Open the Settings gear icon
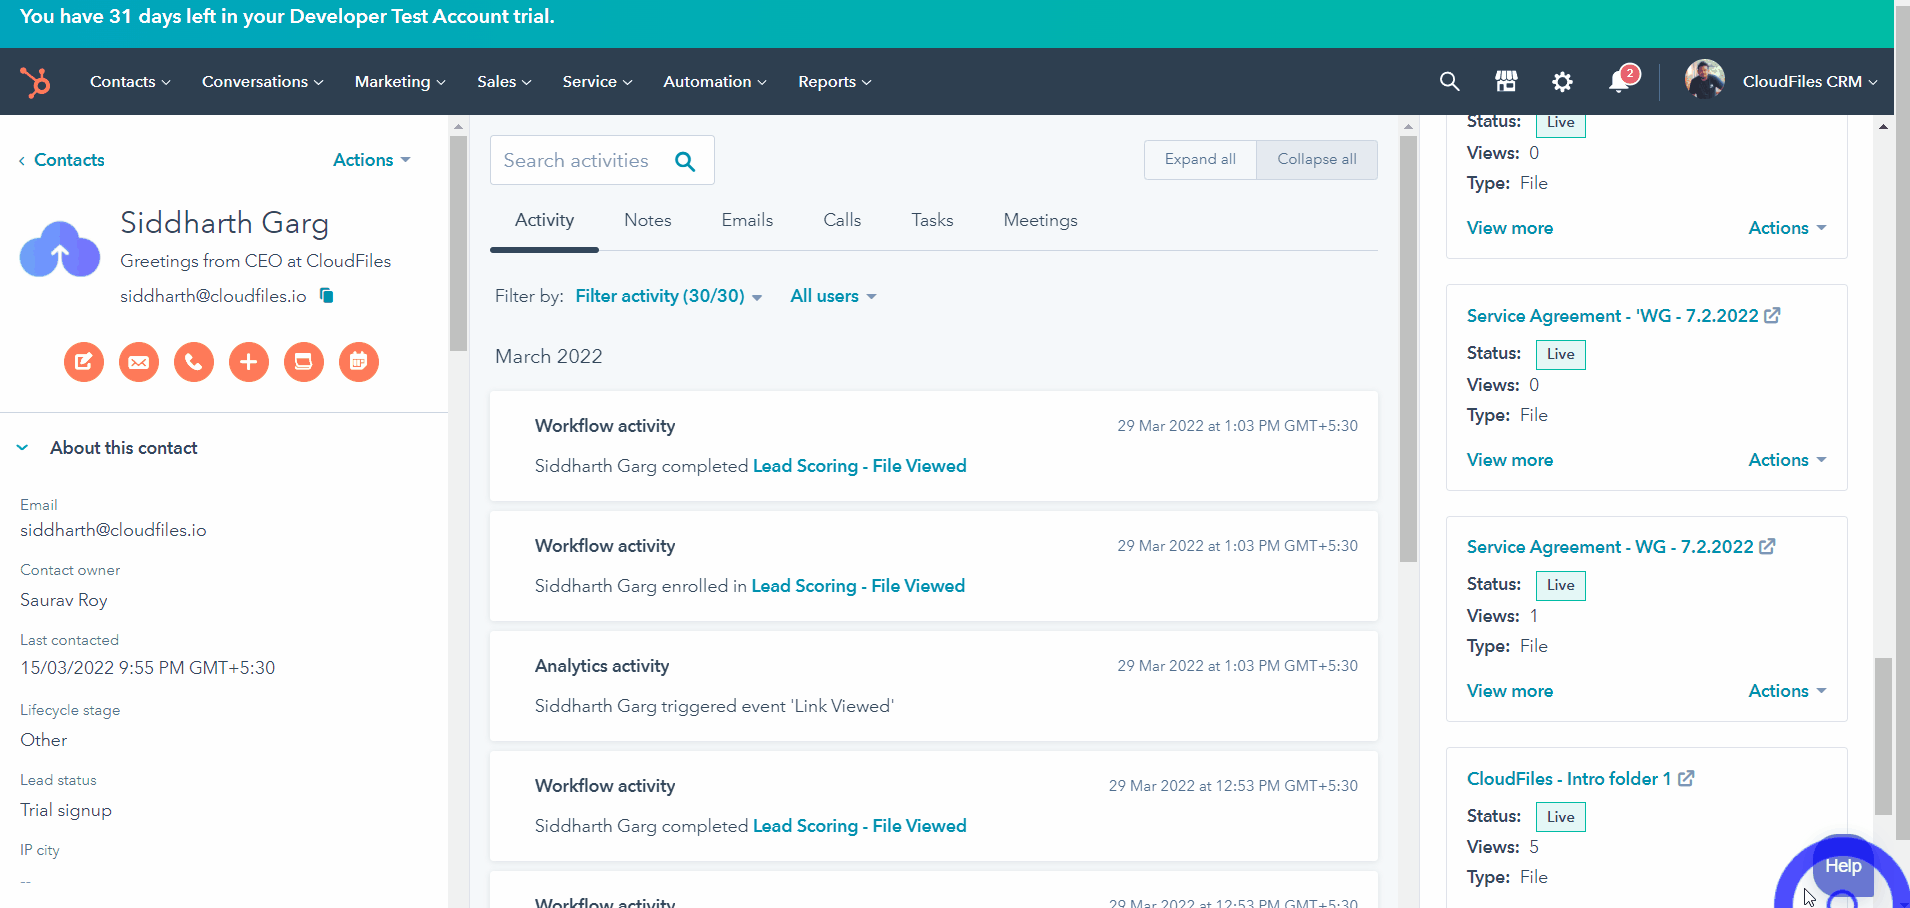1910x908 pixels. click(1562, 82)
